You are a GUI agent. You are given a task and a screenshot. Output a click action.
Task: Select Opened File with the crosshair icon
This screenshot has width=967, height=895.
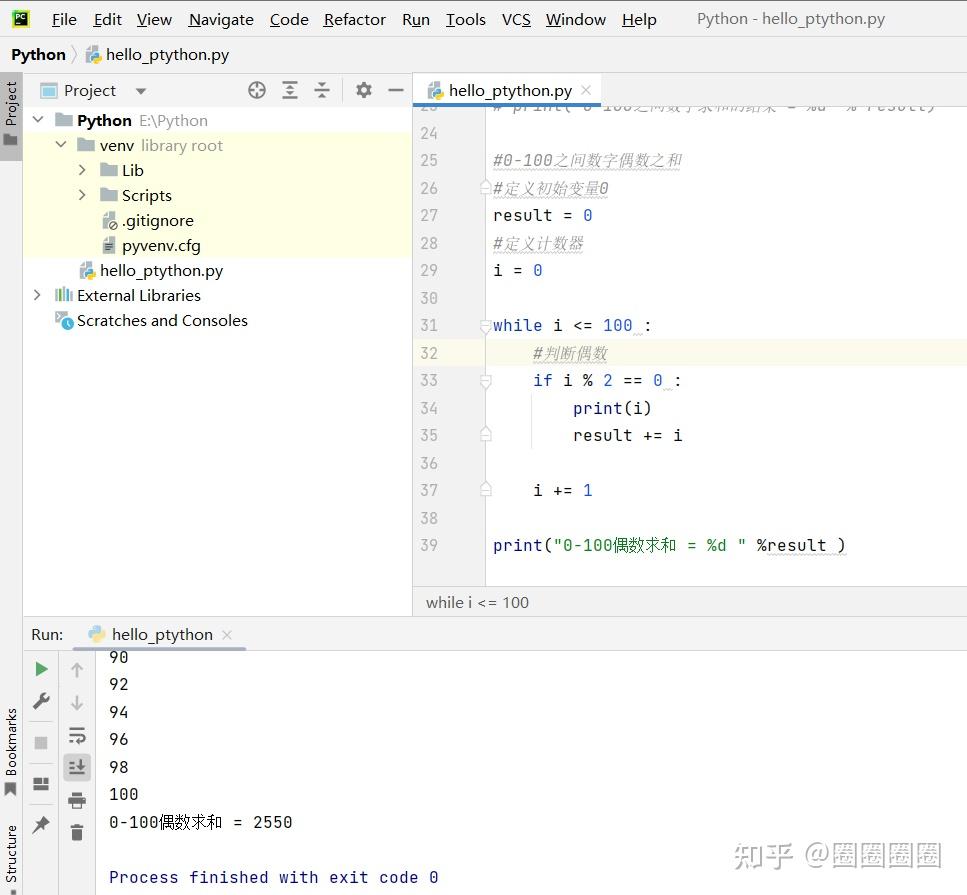pos(256,90)
